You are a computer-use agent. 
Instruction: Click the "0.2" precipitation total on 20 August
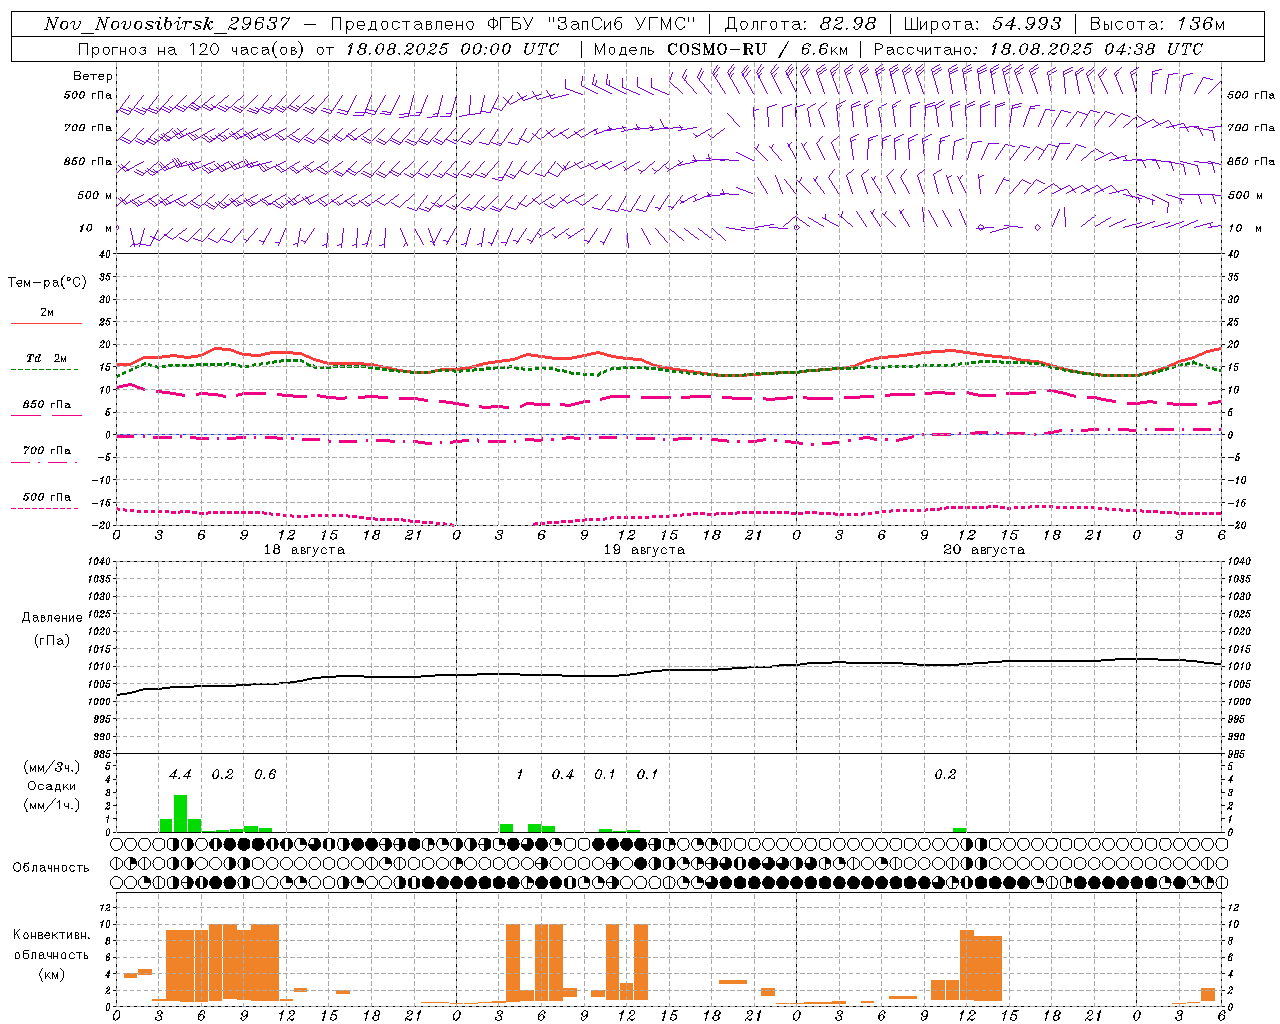click(945, 774)
